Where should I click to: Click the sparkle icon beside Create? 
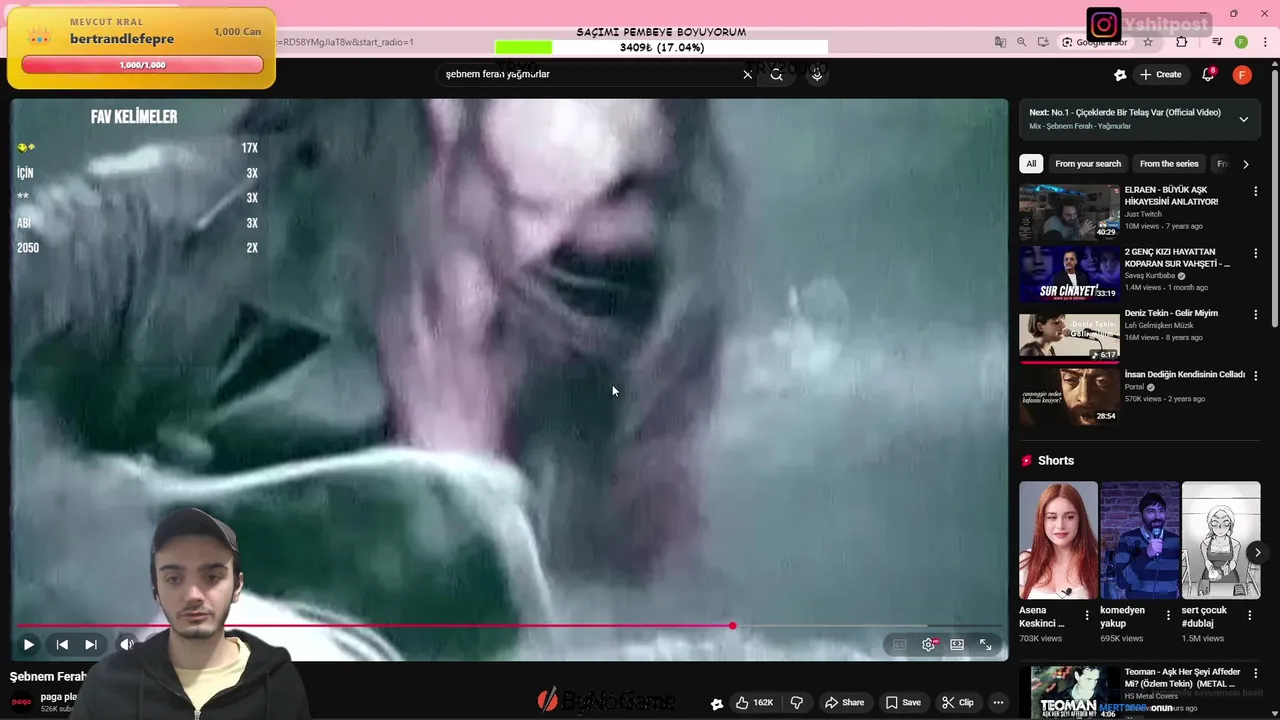(x=1120, y=75)
